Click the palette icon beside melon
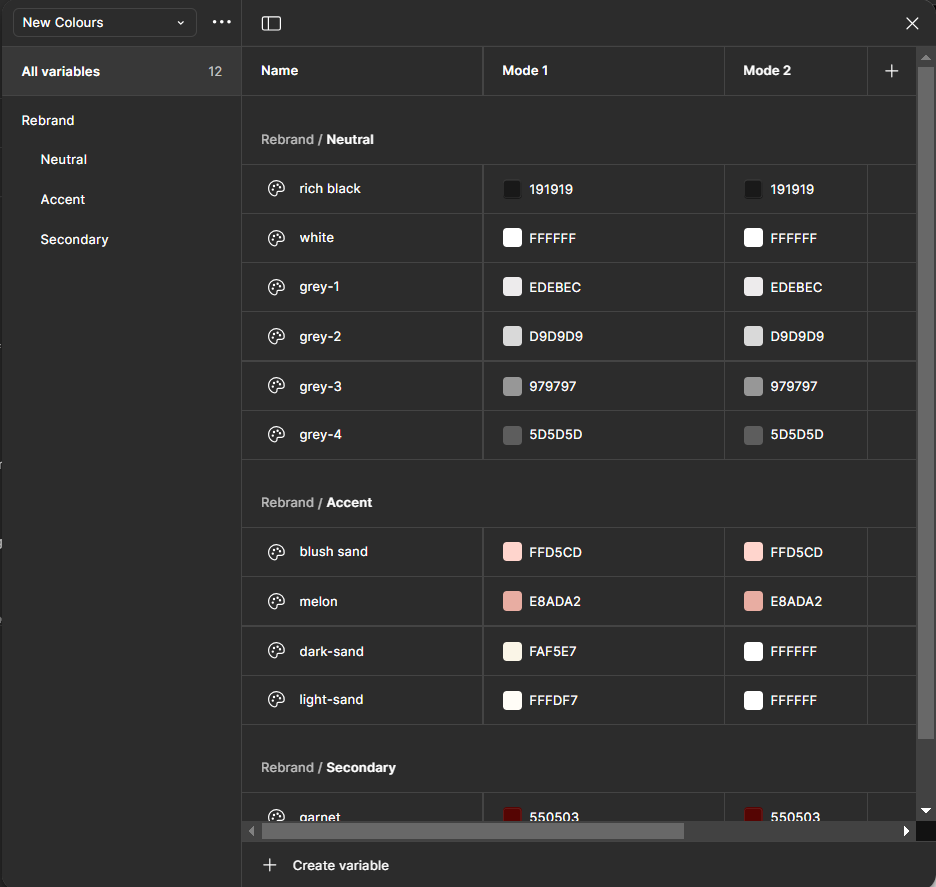The width and height of the screenshot is (936, 887). 277,602
